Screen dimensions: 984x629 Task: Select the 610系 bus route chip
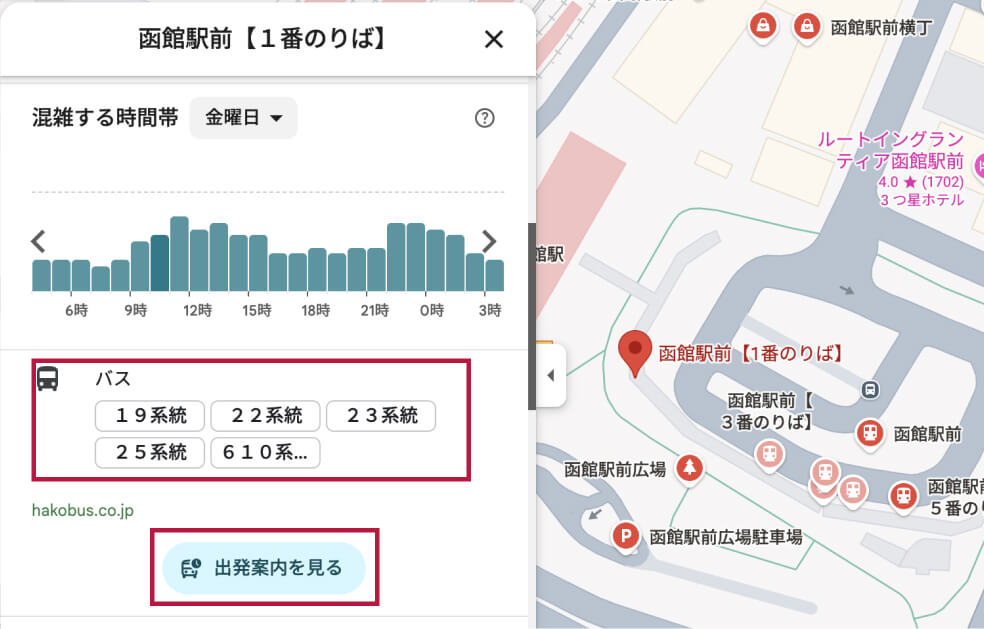coord(265,453)
